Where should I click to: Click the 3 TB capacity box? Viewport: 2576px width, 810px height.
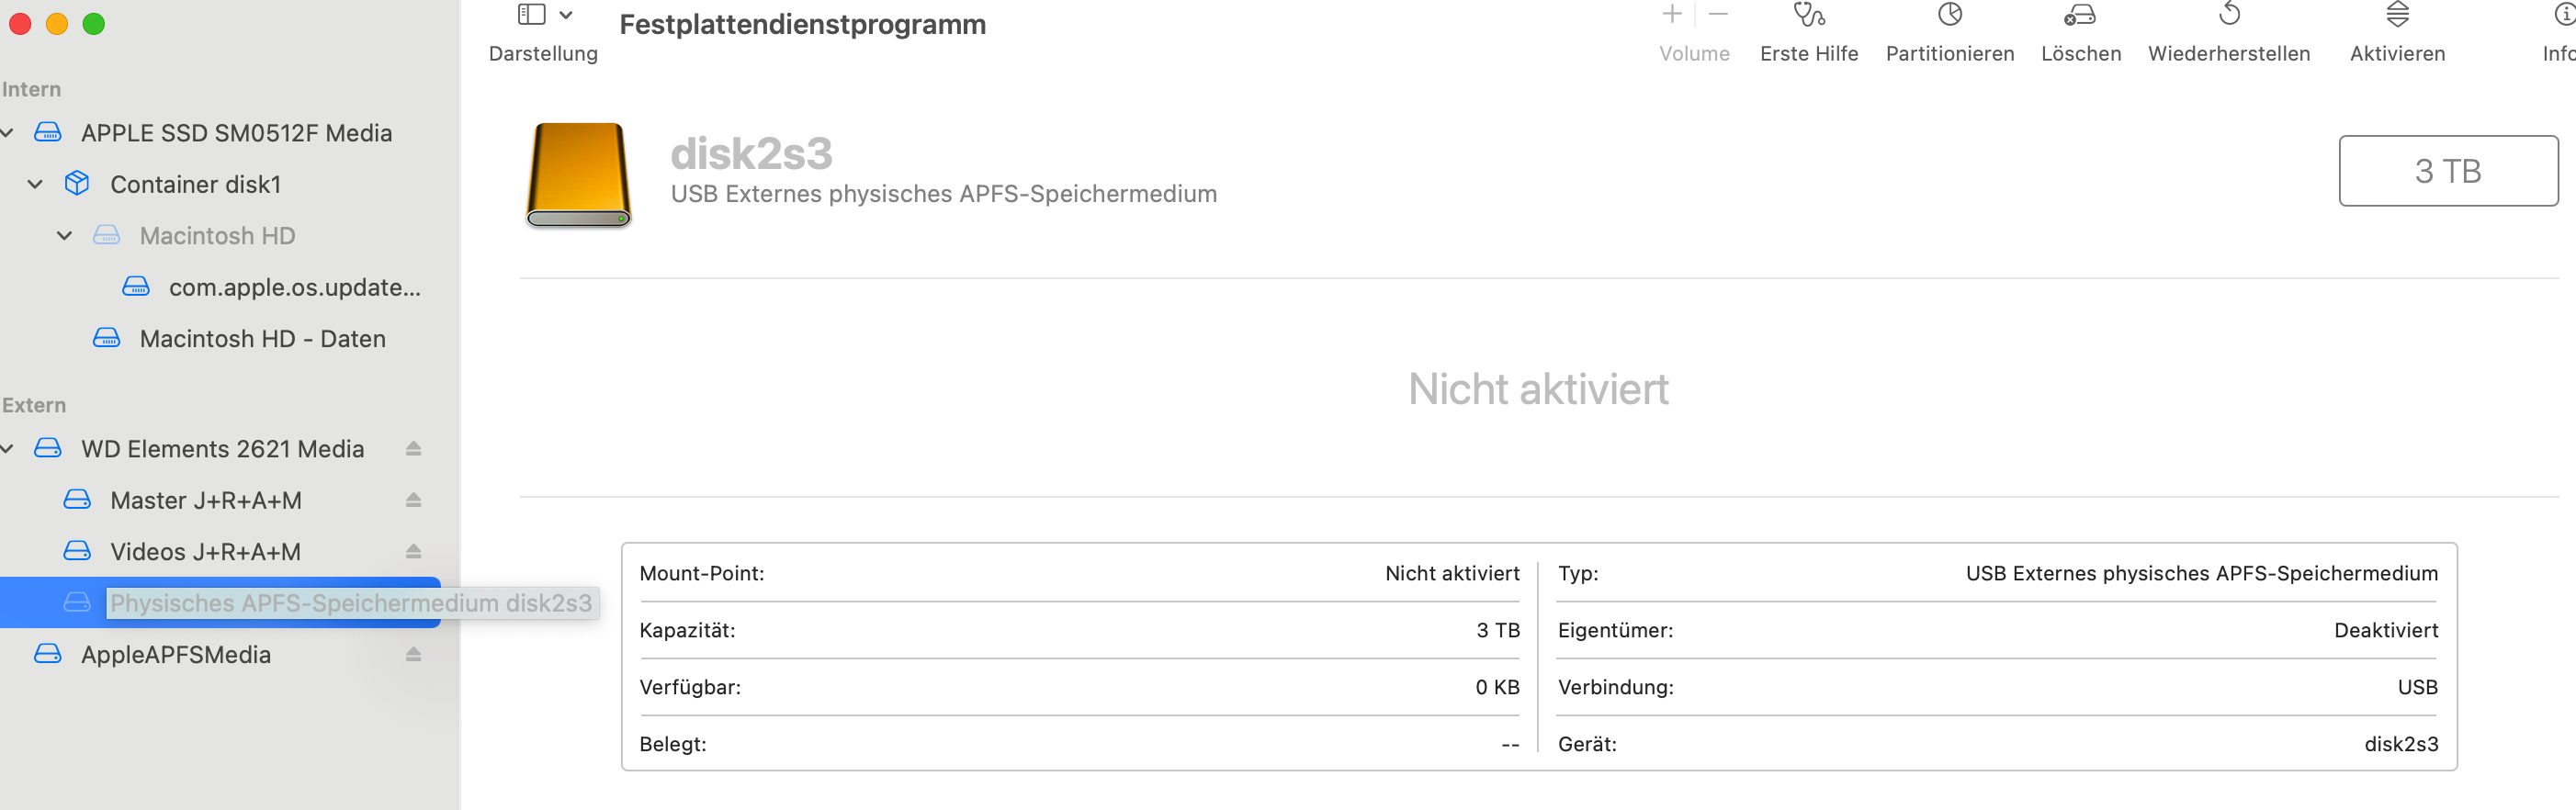click(x=2447, y=171)
